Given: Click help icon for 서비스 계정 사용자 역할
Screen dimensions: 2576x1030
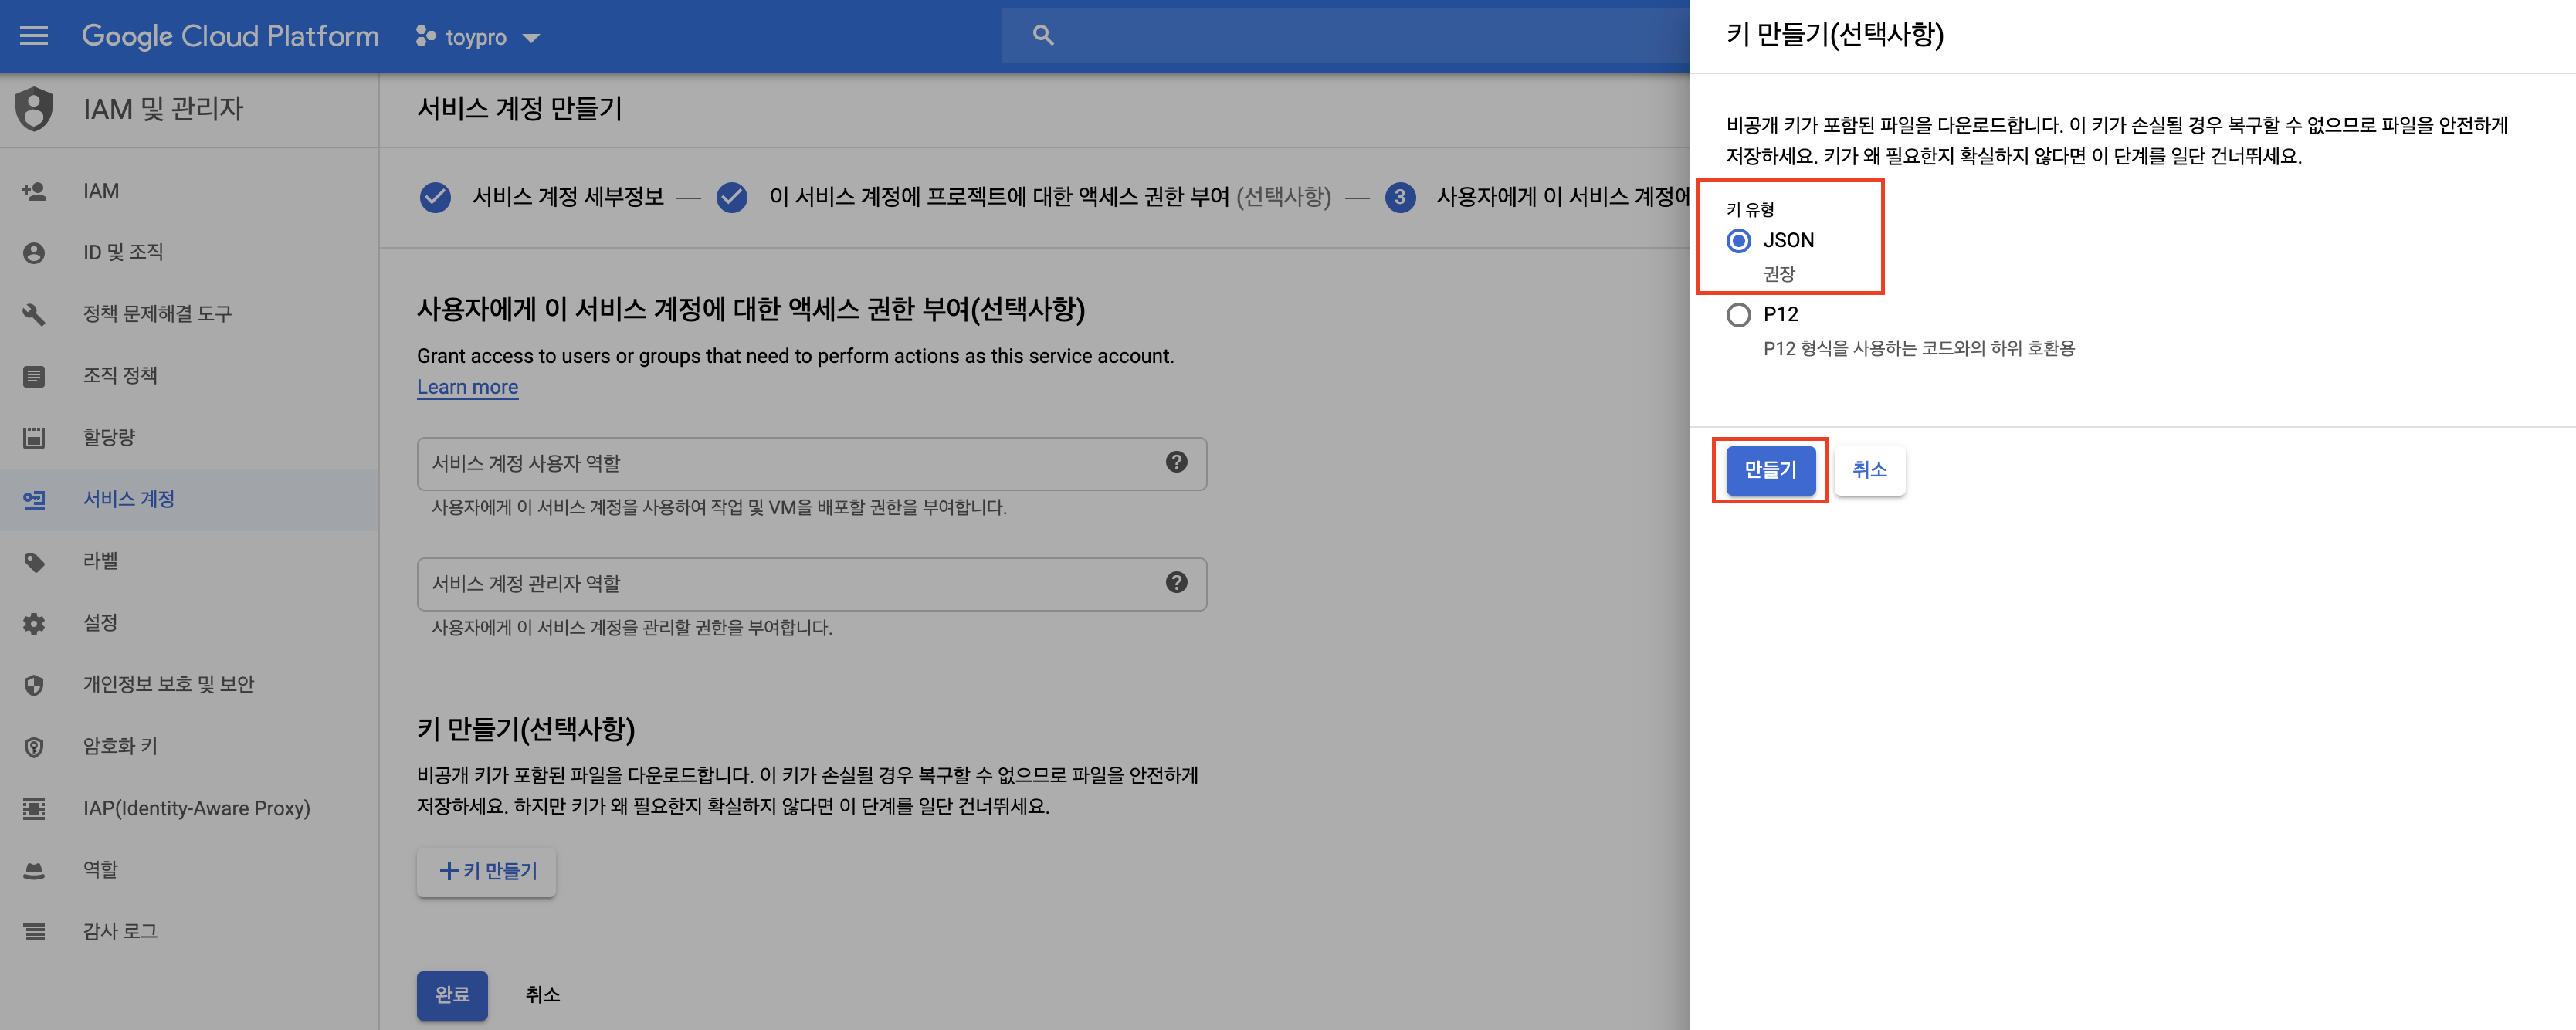Looking at the screenshot, I should tap(1176, 462).
